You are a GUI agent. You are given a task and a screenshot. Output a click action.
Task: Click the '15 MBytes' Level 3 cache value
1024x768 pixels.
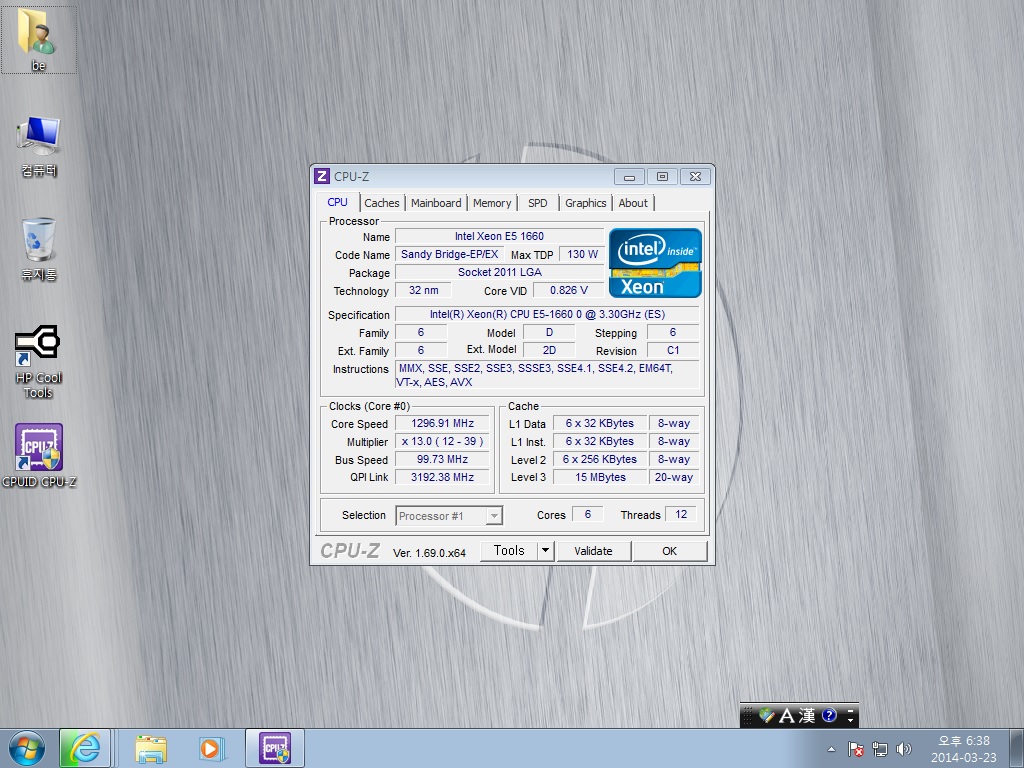600,477
